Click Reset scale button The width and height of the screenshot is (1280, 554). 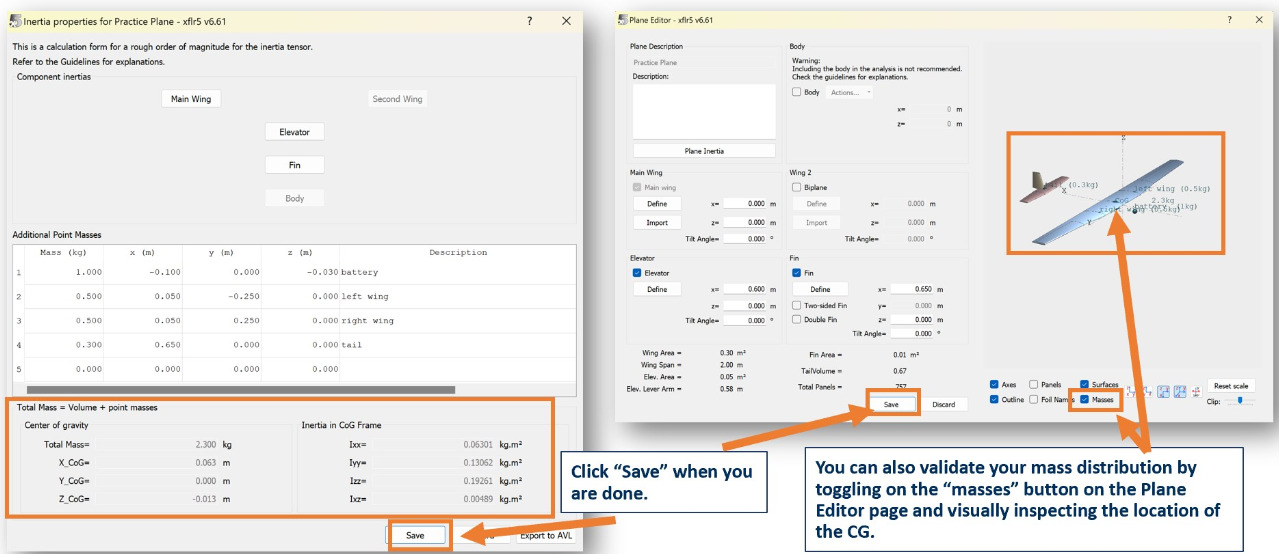pos(1230,386)
